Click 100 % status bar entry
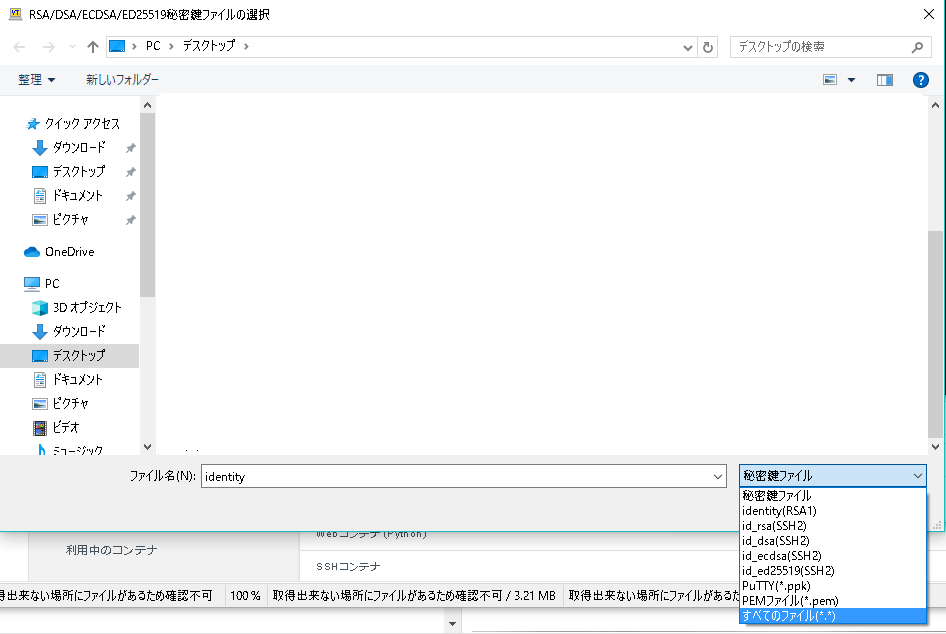This screenshot has width=946, height=634. coord(245,596)
